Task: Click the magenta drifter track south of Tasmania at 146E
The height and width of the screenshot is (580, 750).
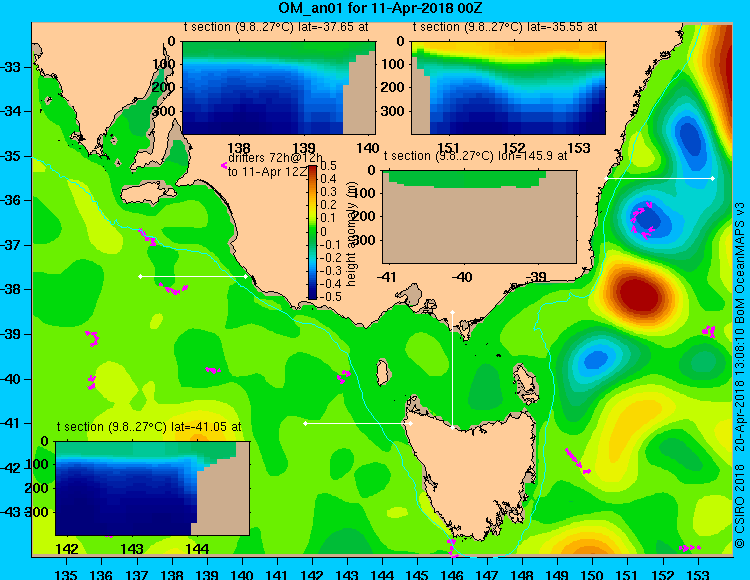Action: (452, 547)
